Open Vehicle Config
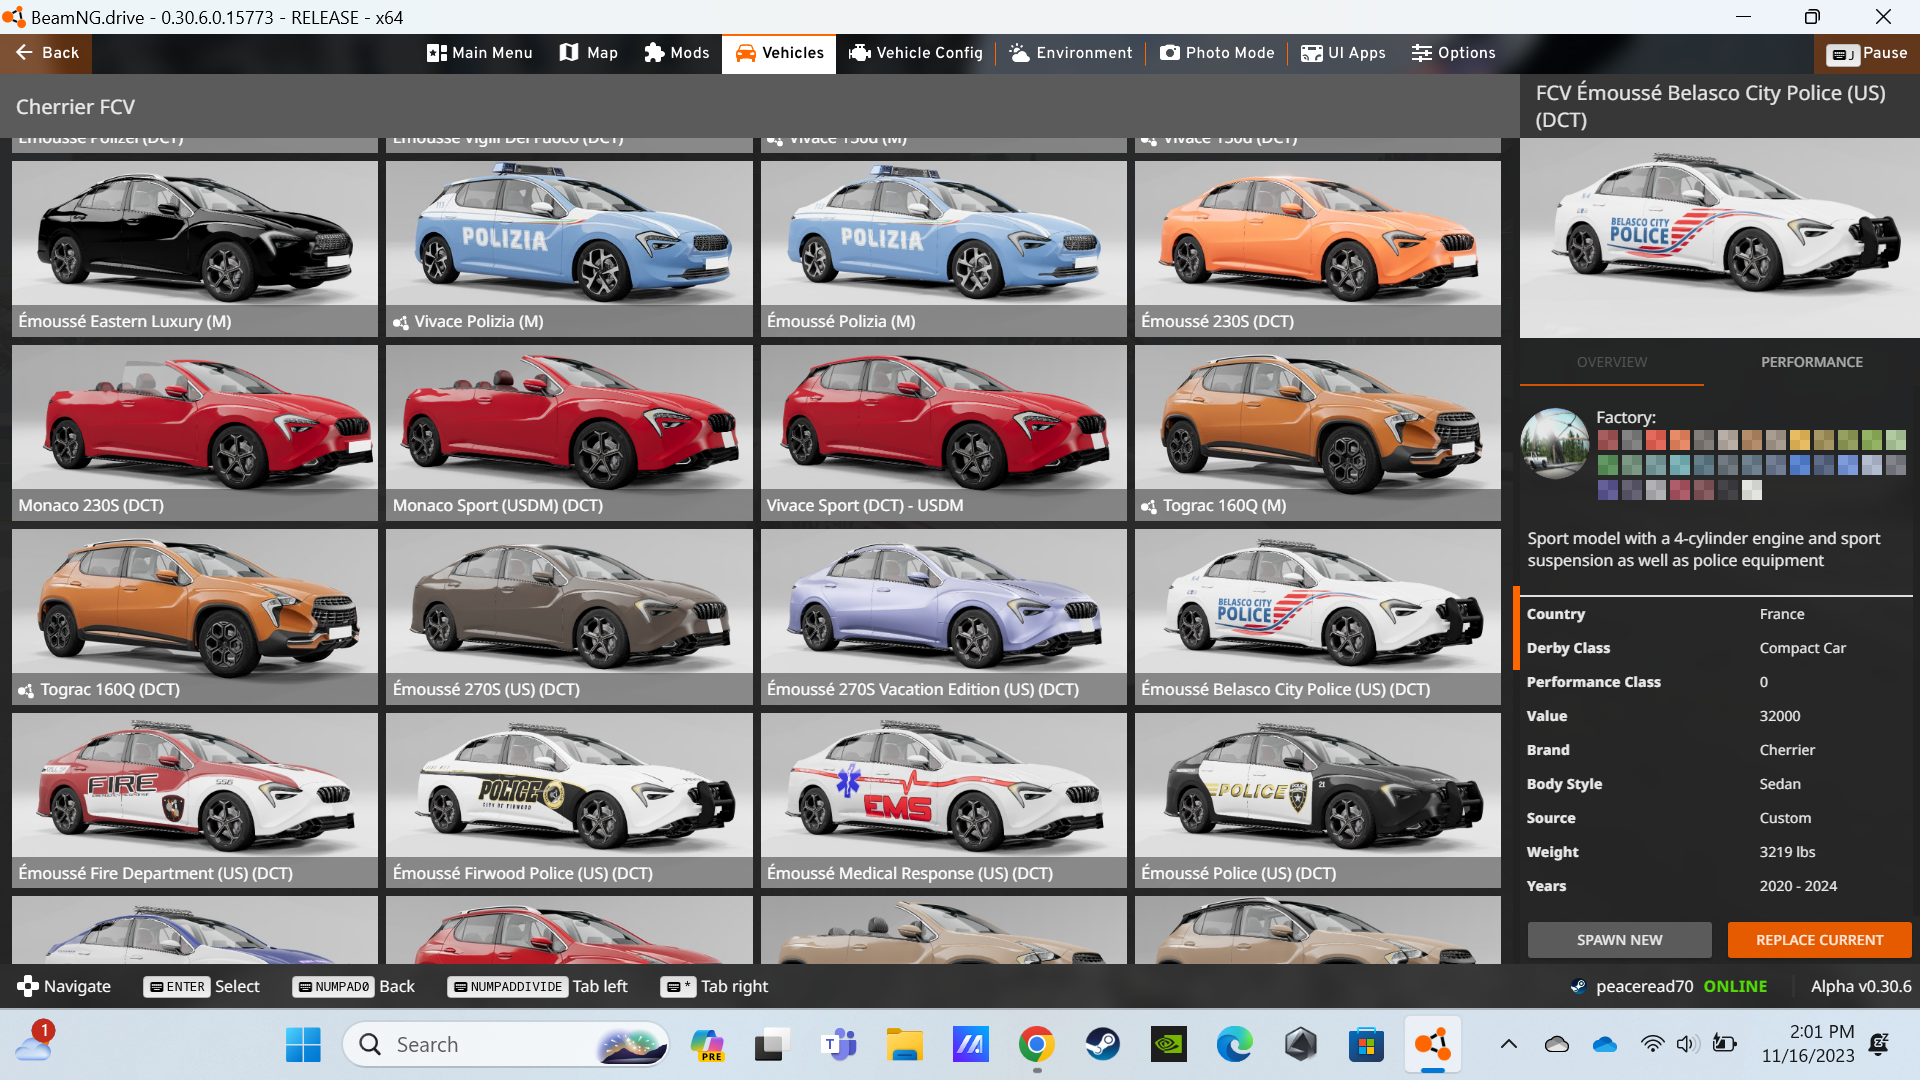Viewport: 1920px width, 1080px height. point(916,53)
